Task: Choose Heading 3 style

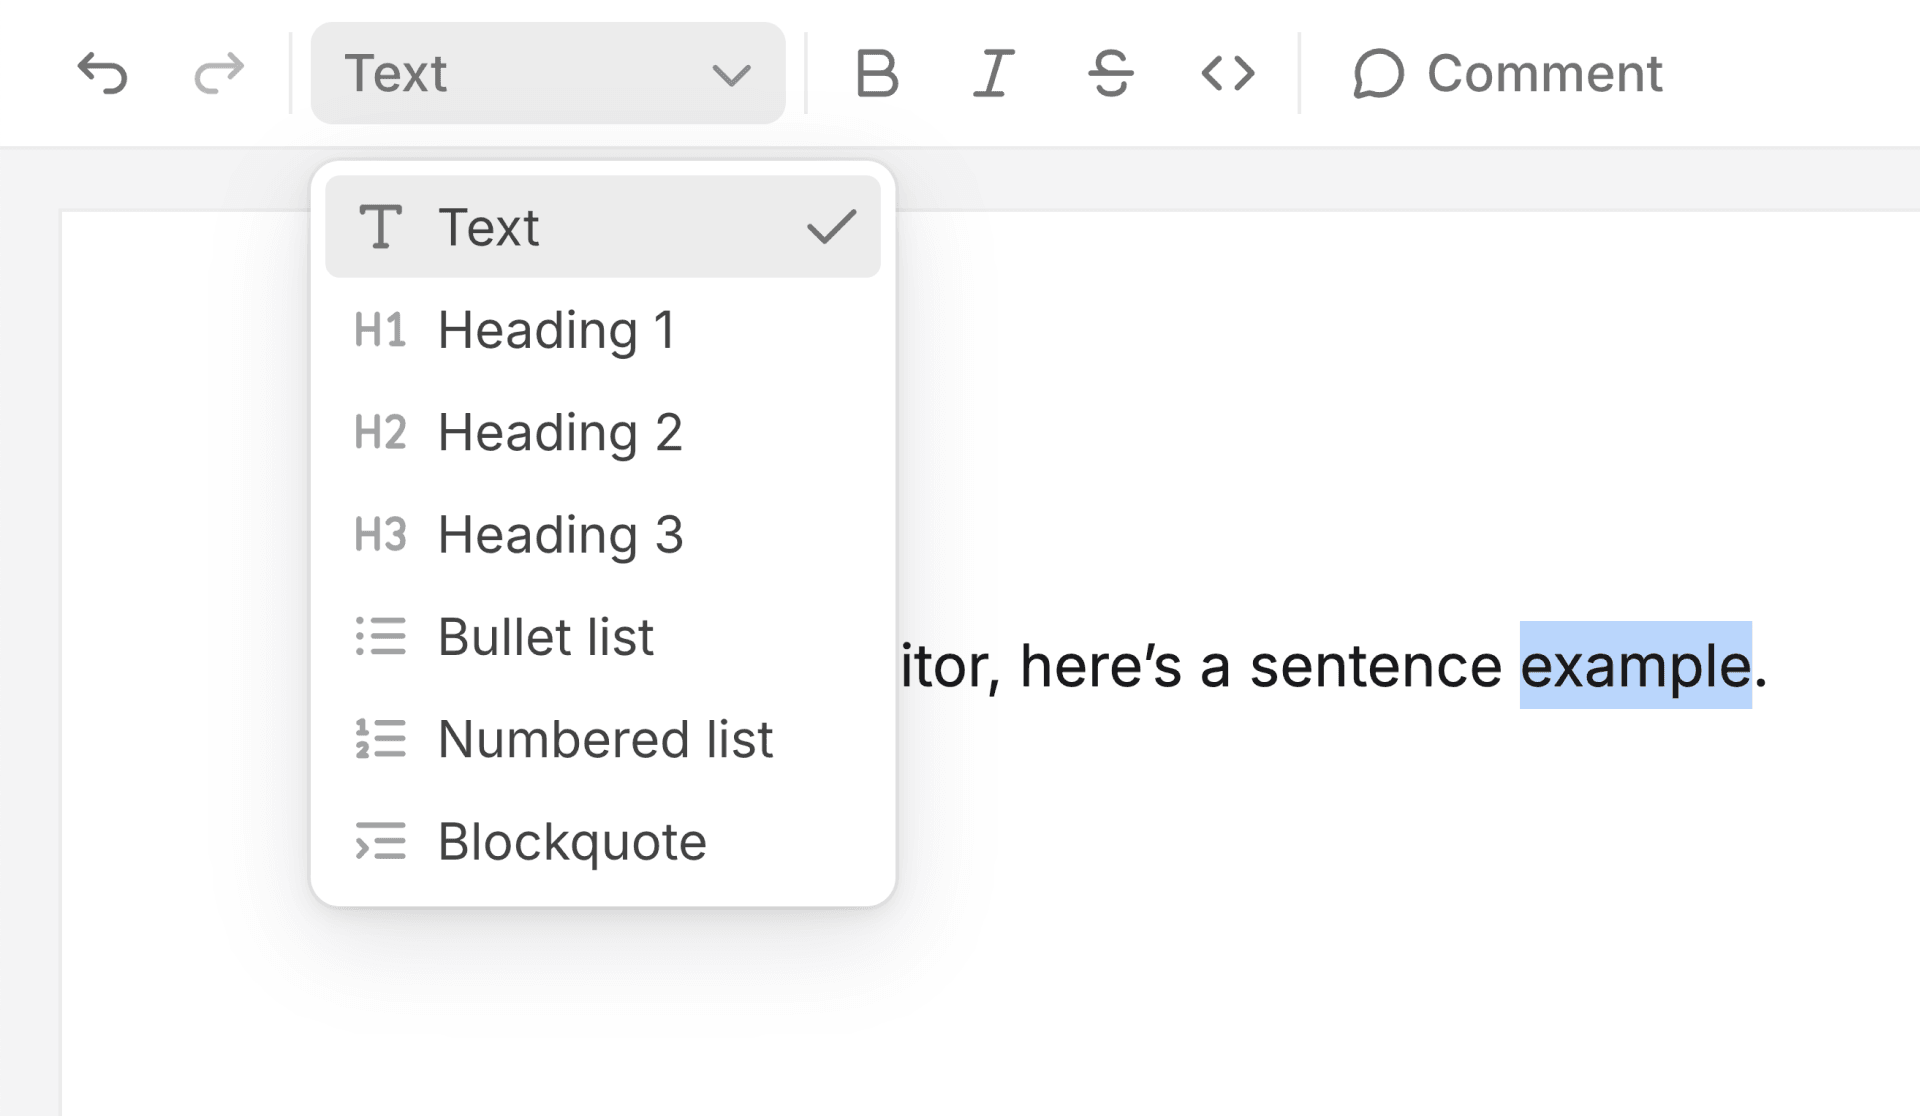Action: 560,535
